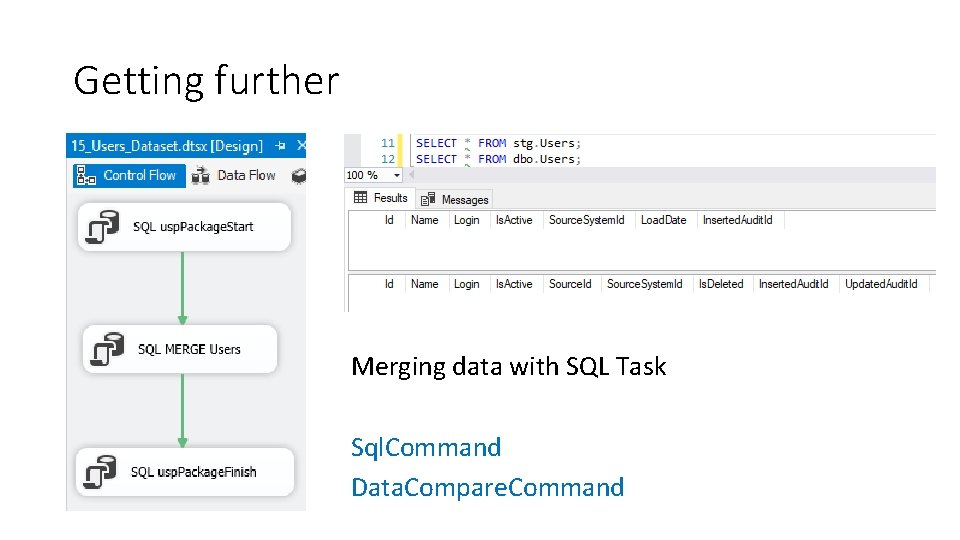Click line 11 SELECT FROM stg.Users query
Image resolution: width=960 pixels, height=540 pixels.
point(498,143)
